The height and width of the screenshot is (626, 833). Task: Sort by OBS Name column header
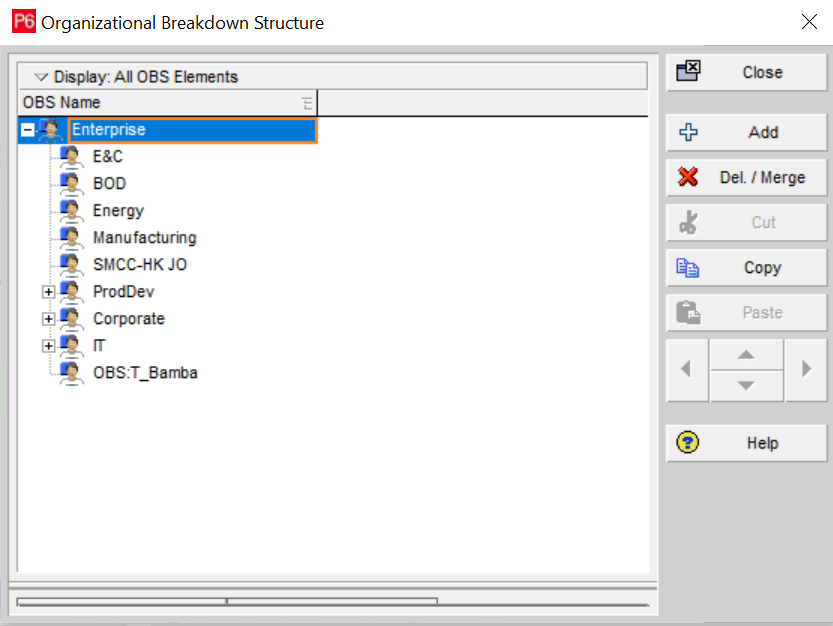(x=167, y=103)
